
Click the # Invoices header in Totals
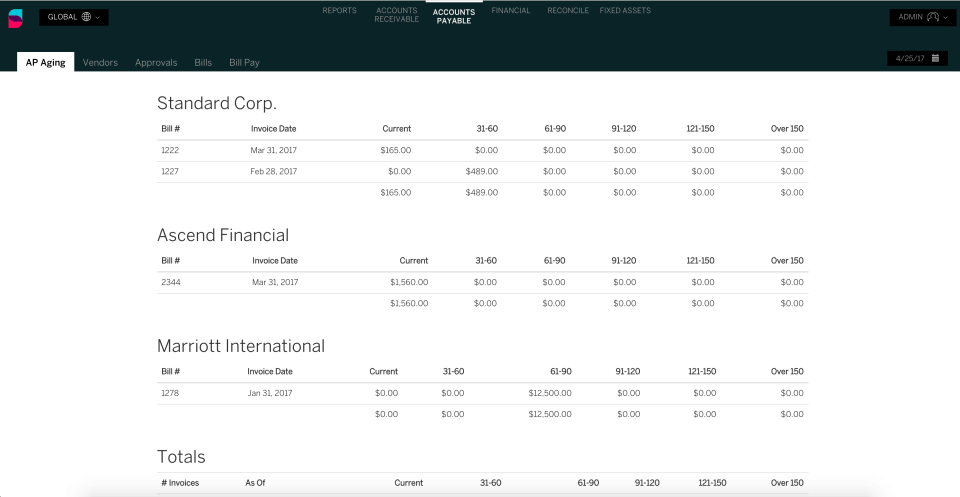coord(180,483)
